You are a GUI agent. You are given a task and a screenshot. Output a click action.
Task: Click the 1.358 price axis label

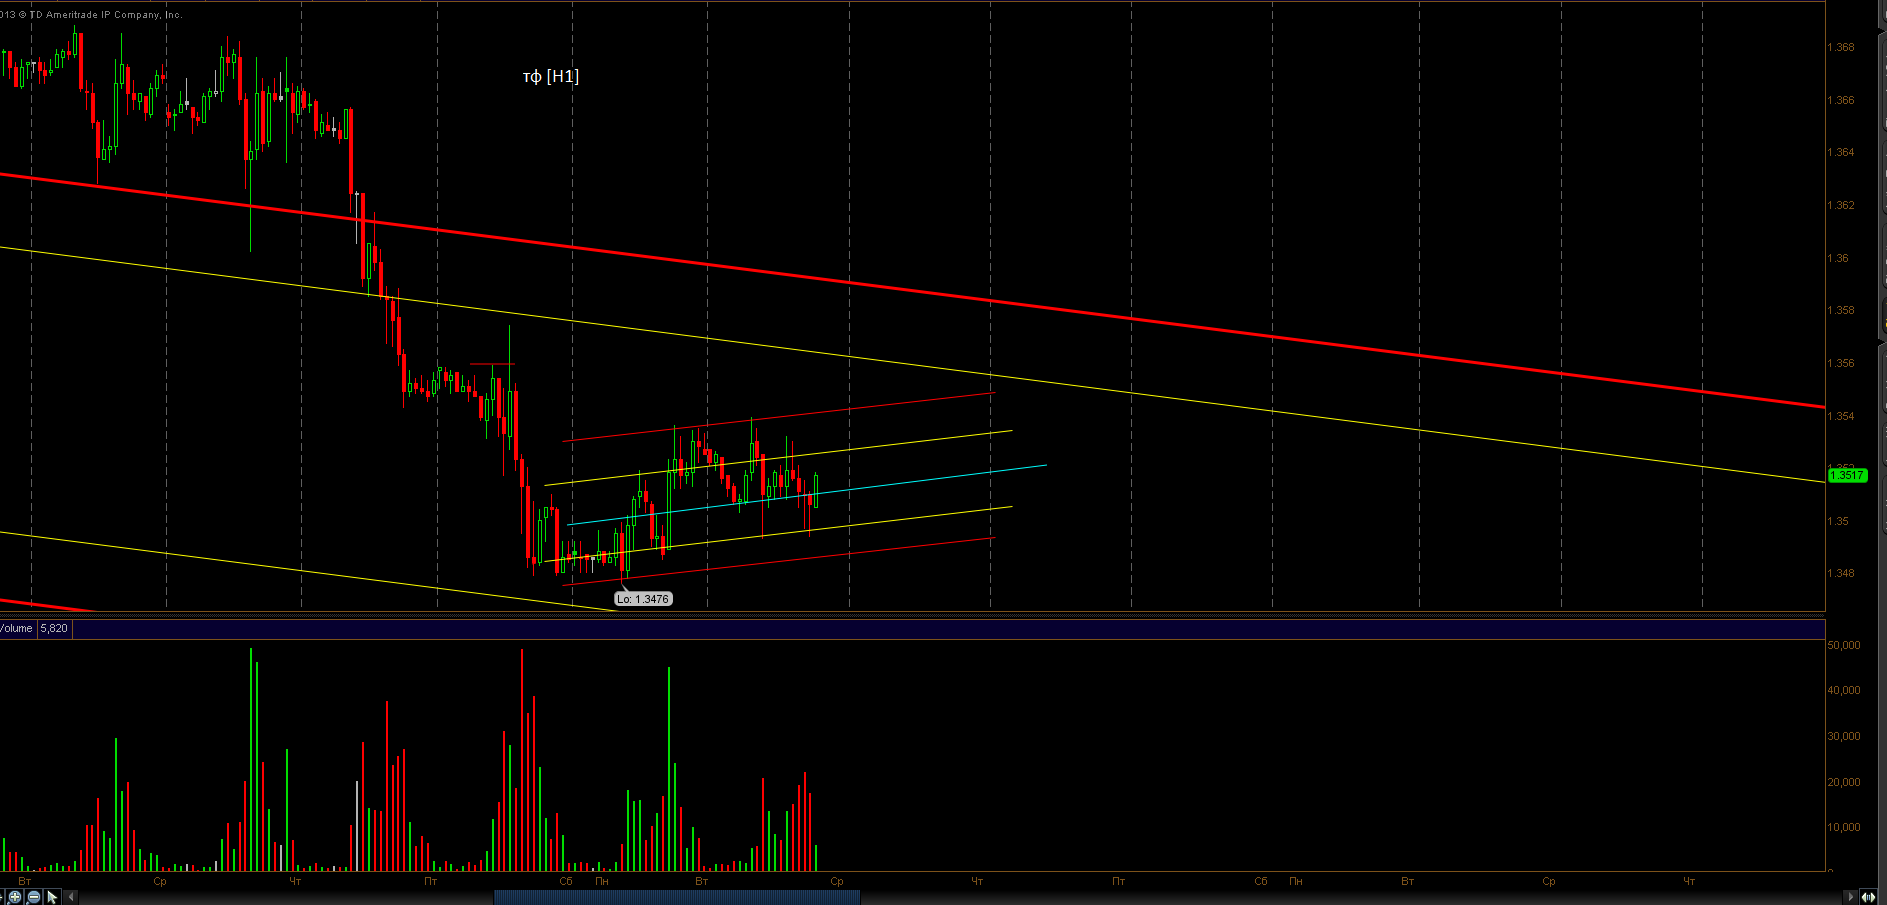(x=1840, y=310)
